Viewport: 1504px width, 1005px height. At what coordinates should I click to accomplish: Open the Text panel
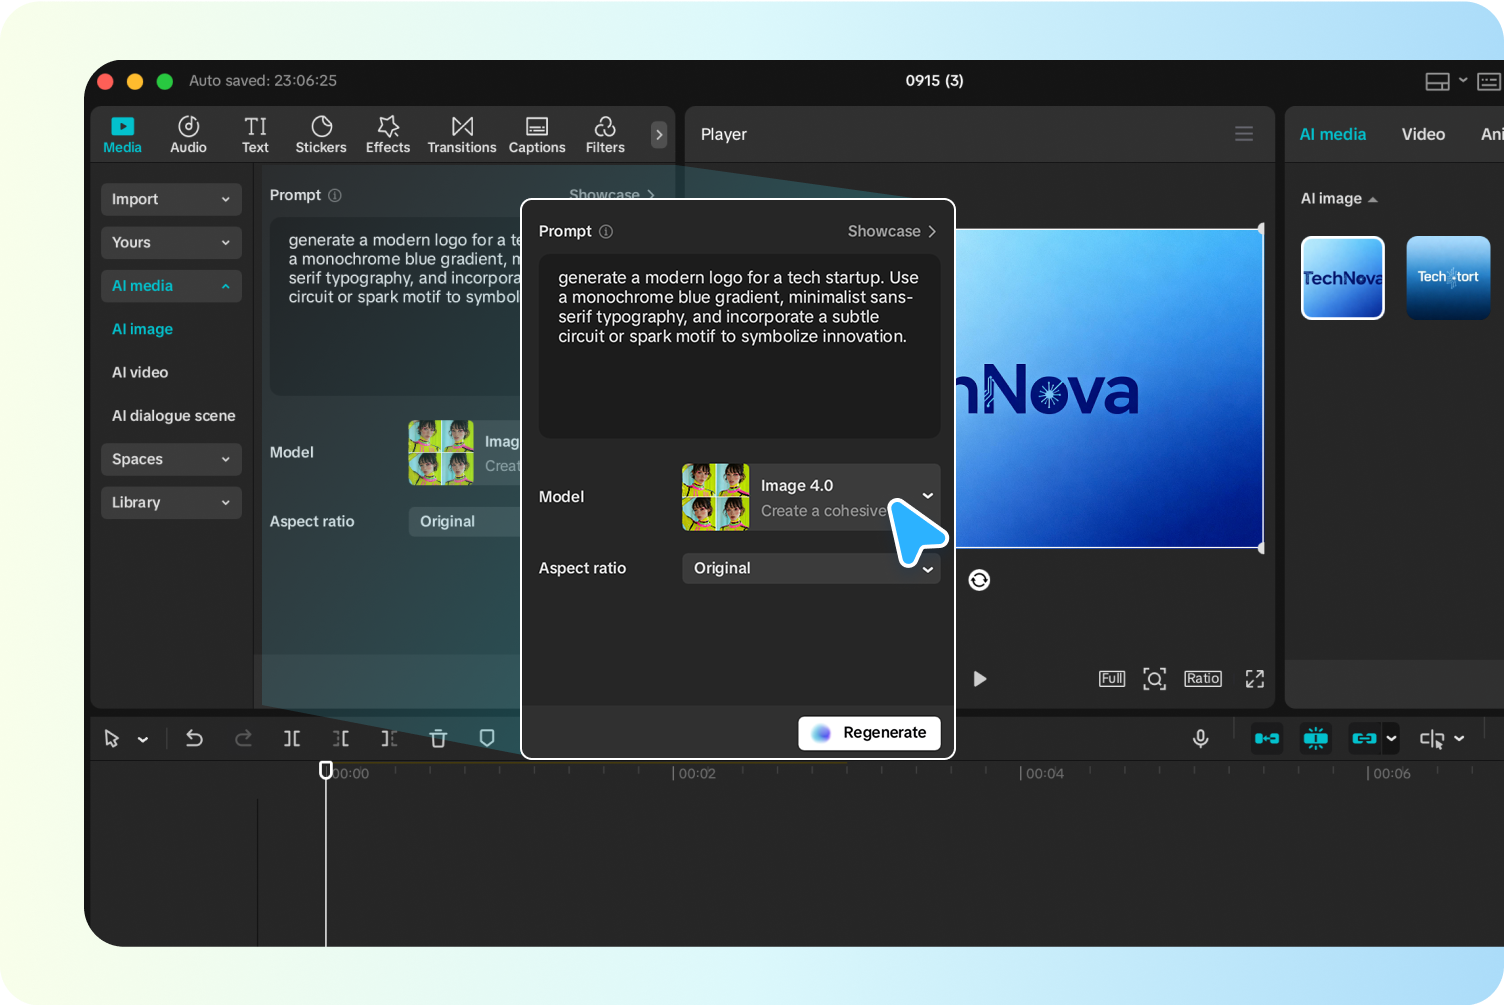click(x=255, y=134)
